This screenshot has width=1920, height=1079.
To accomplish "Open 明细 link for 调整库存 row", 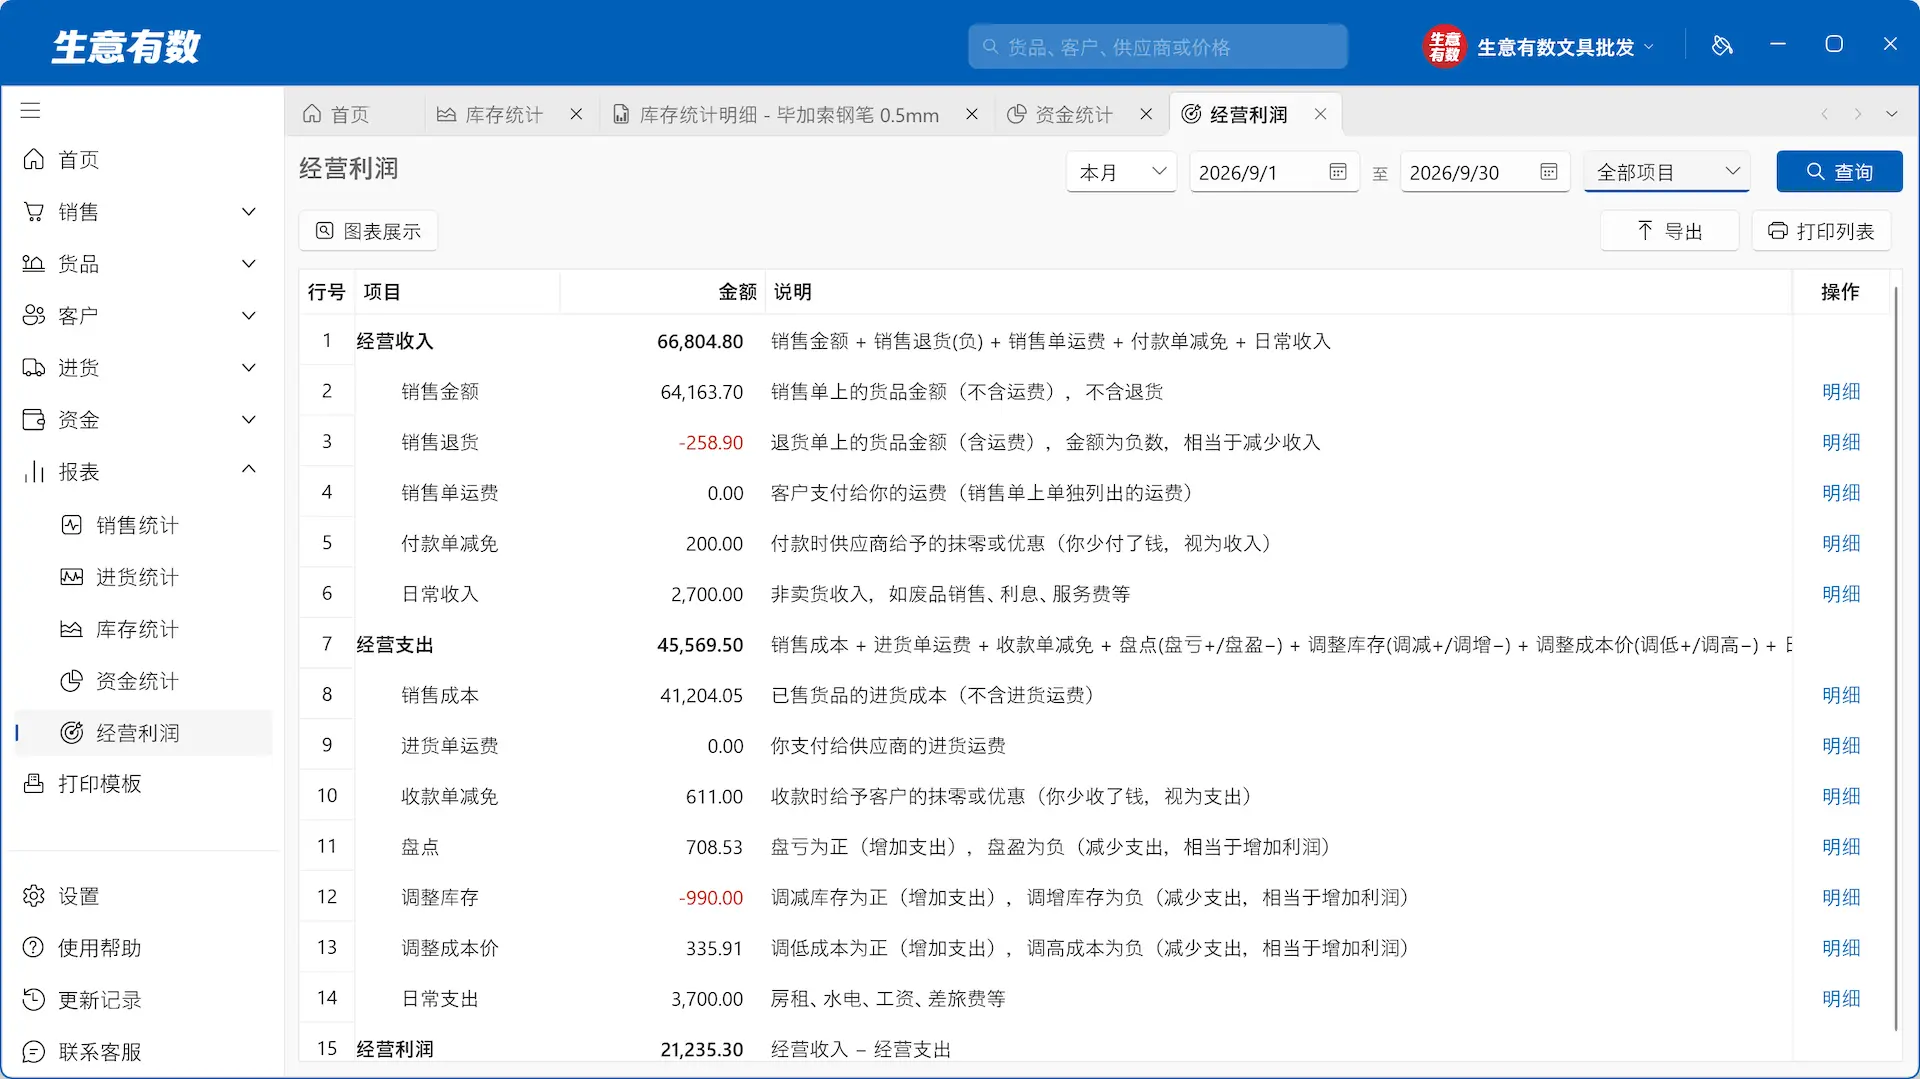I will (1841, 898).
